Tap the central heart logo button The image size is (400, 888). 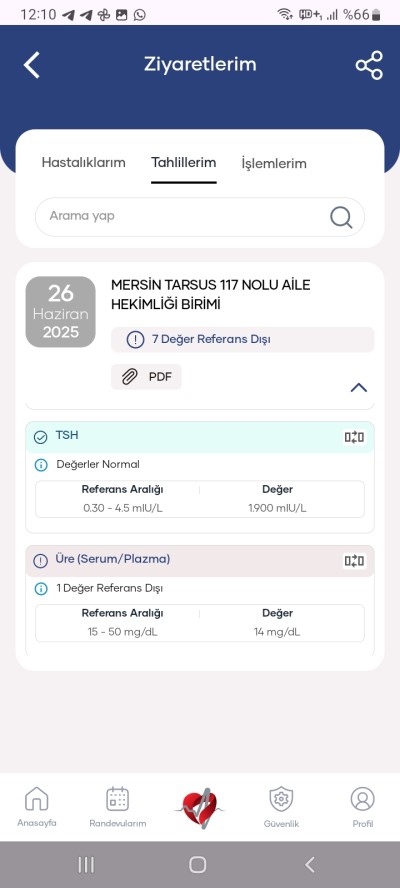pos(199,808)
